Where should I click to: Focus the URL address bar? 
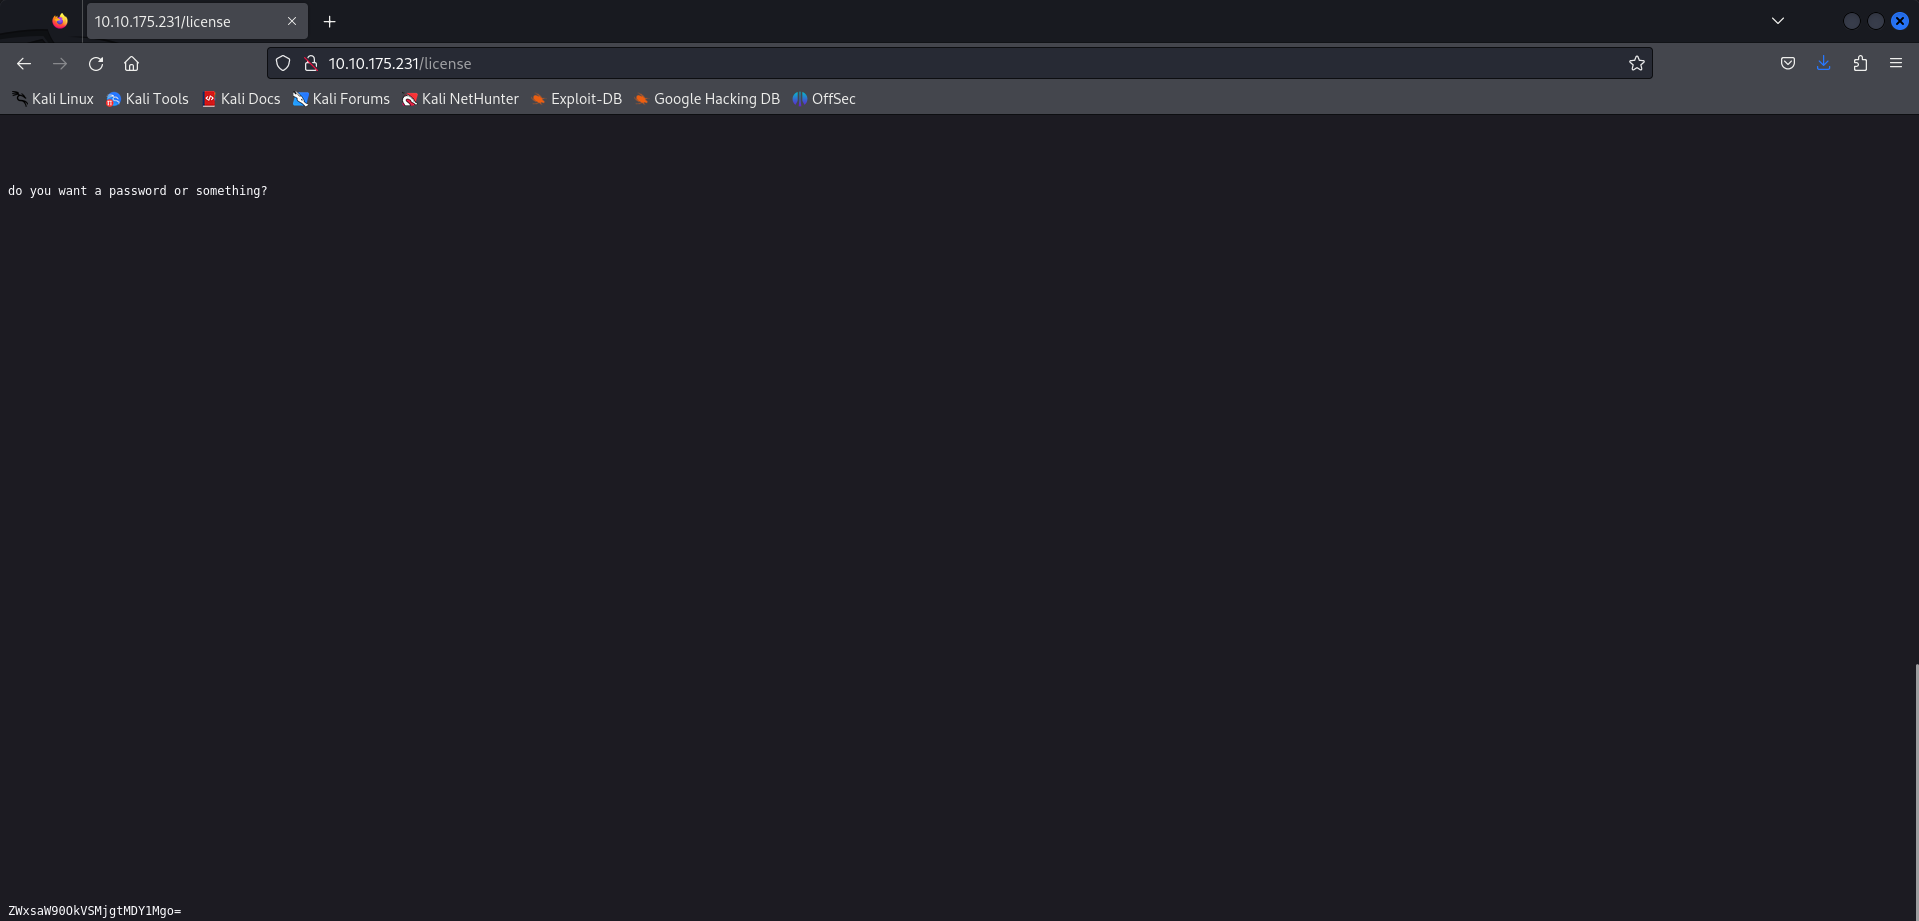click(960, 63)
